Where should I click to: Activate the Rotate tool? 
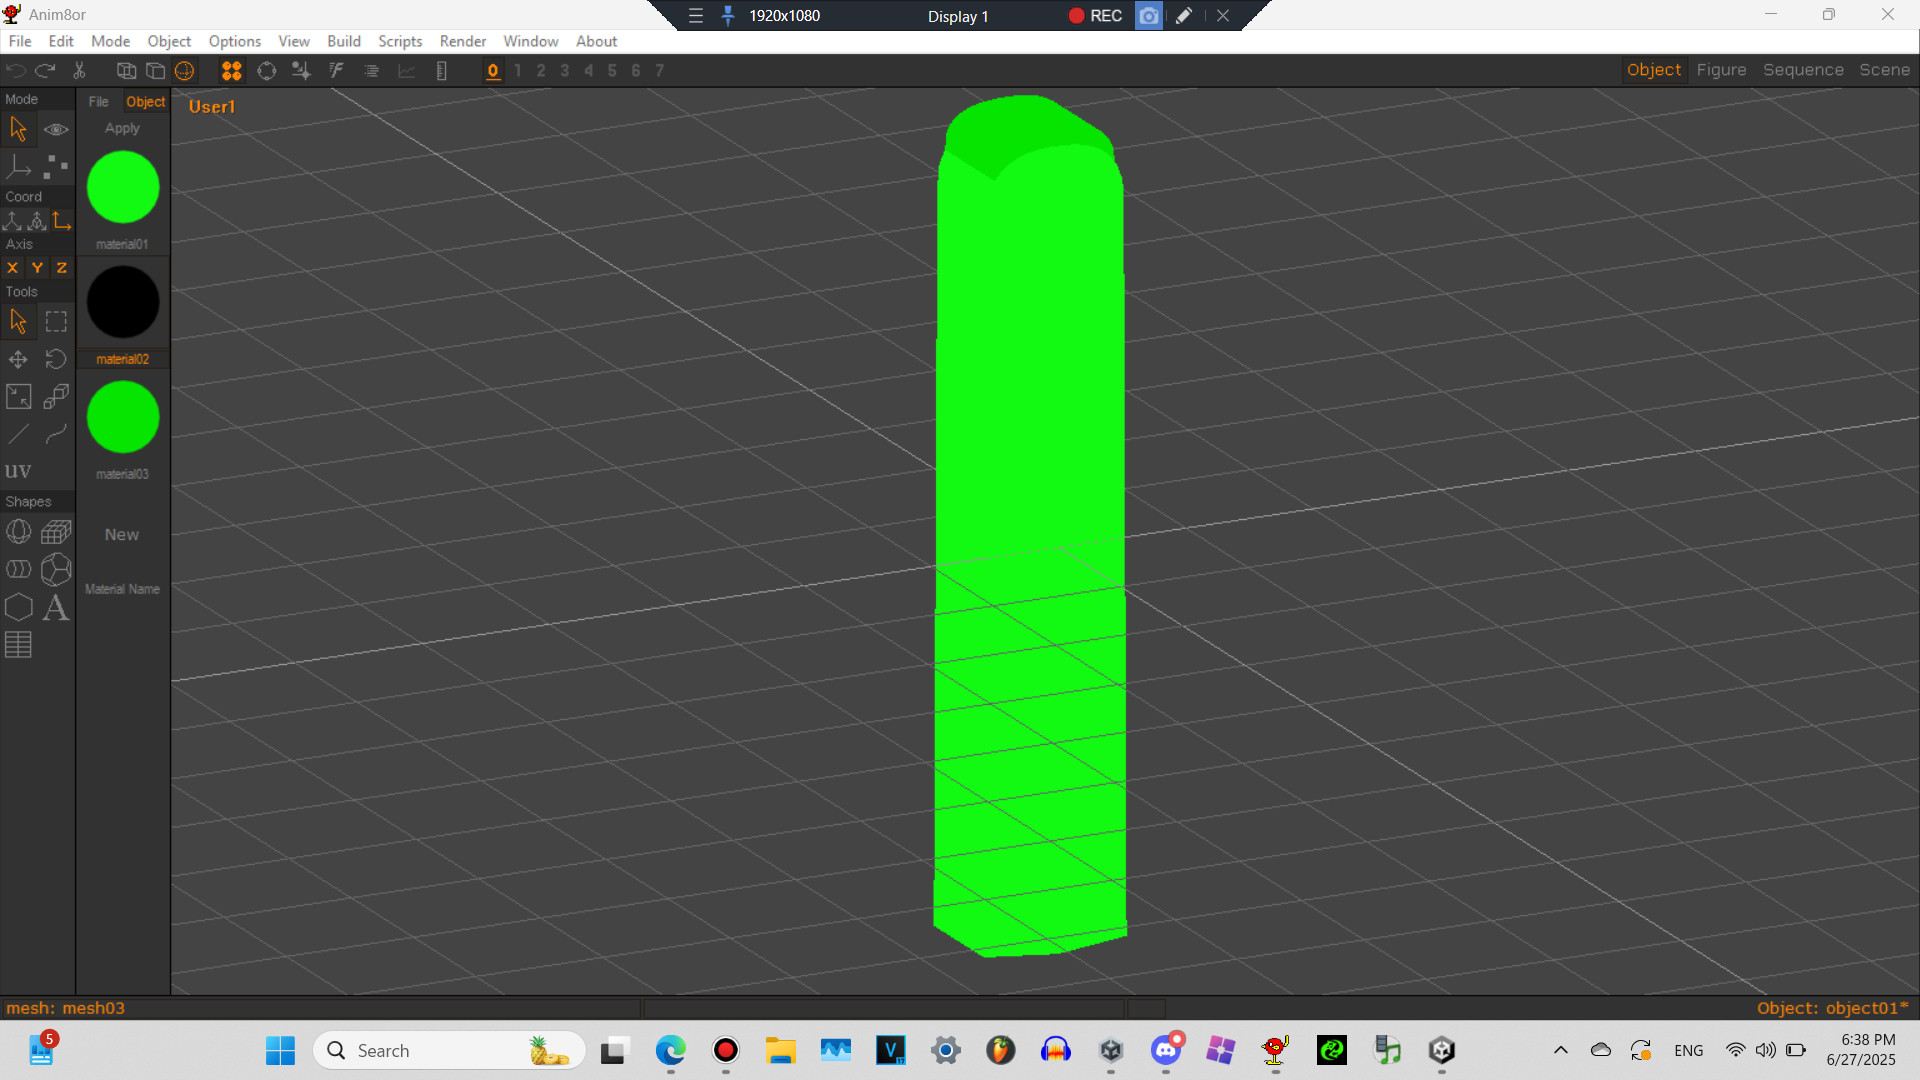(x=56, y=359)
